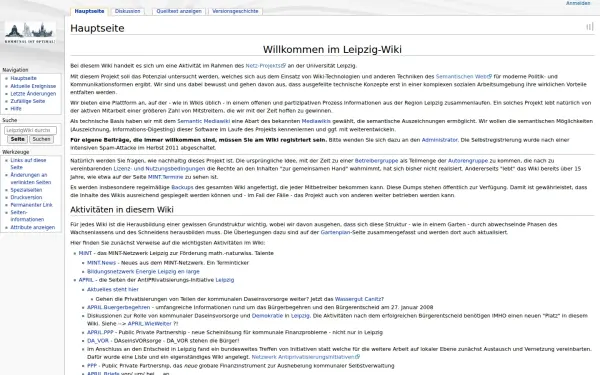Go to Zufällige Seite
600x375 pixels.
28,101
